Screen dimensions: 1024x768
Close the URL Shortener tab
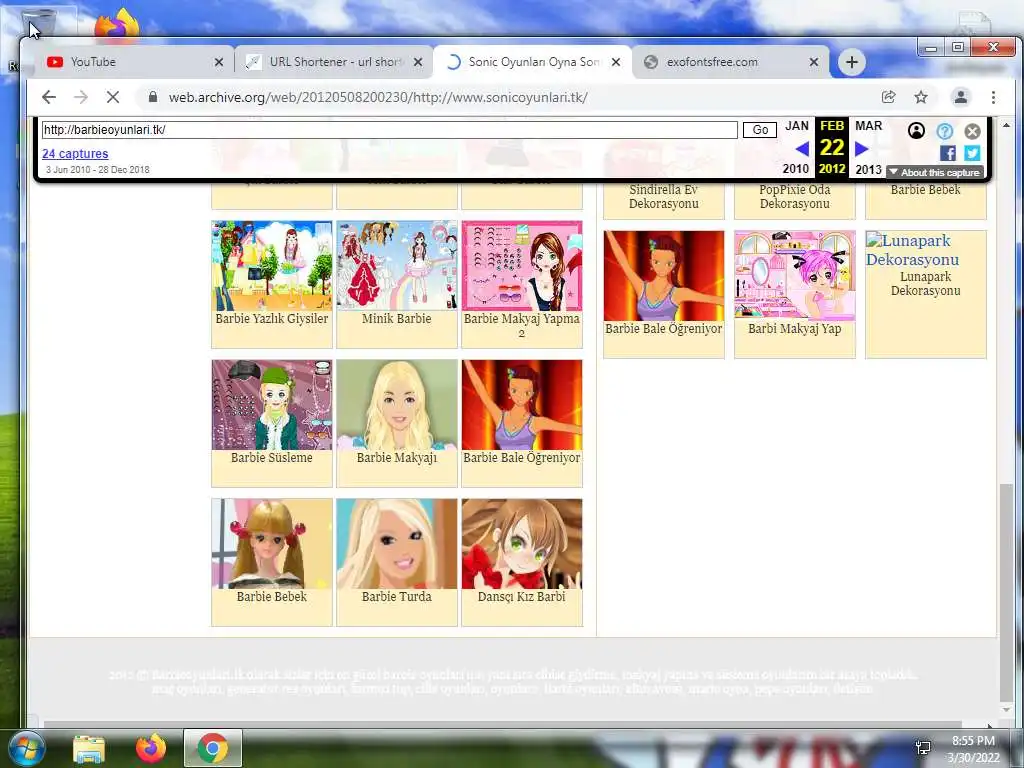[x=418, y=62]
